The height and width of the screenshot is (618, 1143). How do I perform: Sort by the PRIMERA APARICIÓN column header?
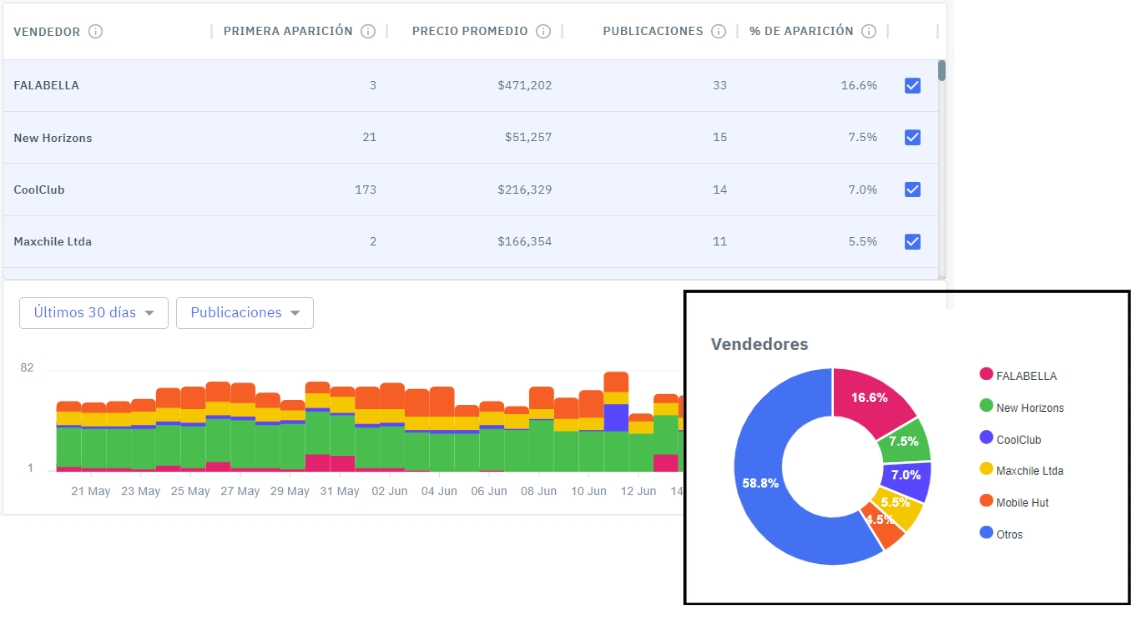point(288,31)
